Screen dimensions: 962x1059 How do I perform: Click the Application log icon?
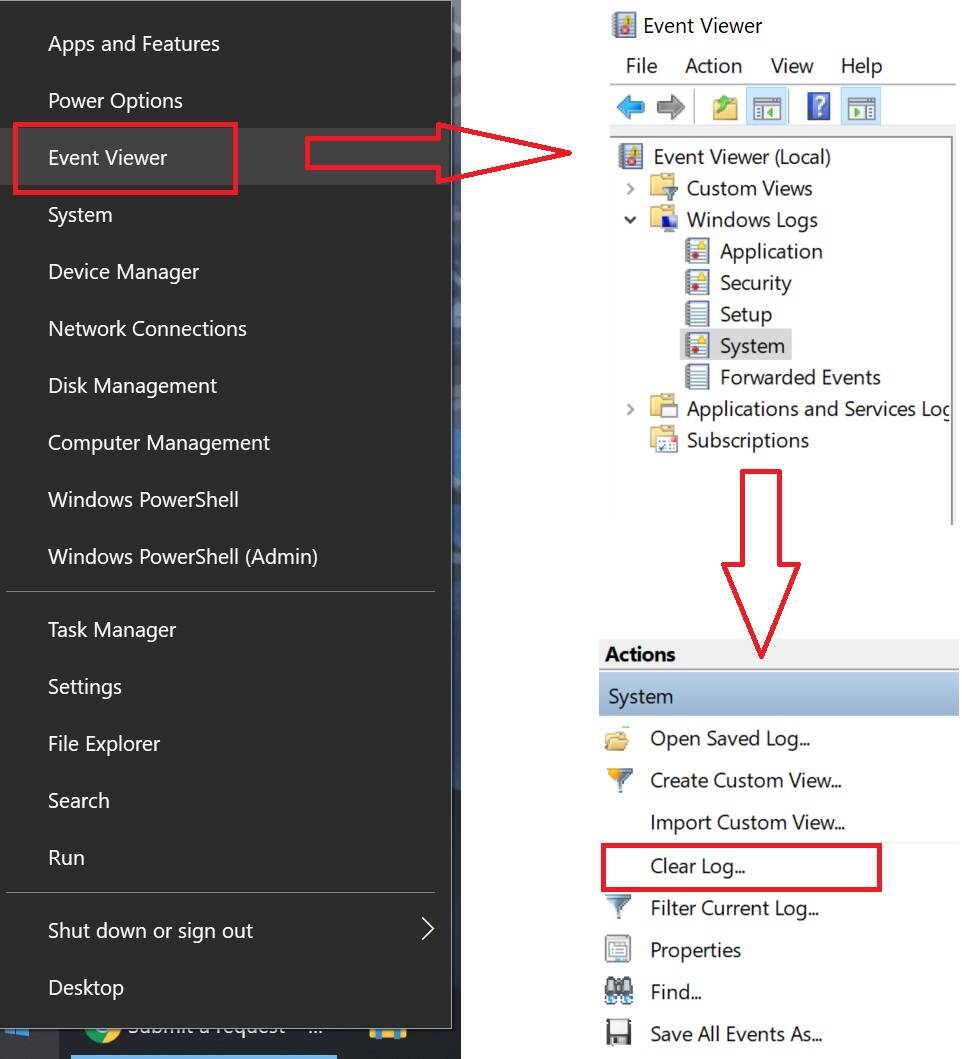coord(697,251)
